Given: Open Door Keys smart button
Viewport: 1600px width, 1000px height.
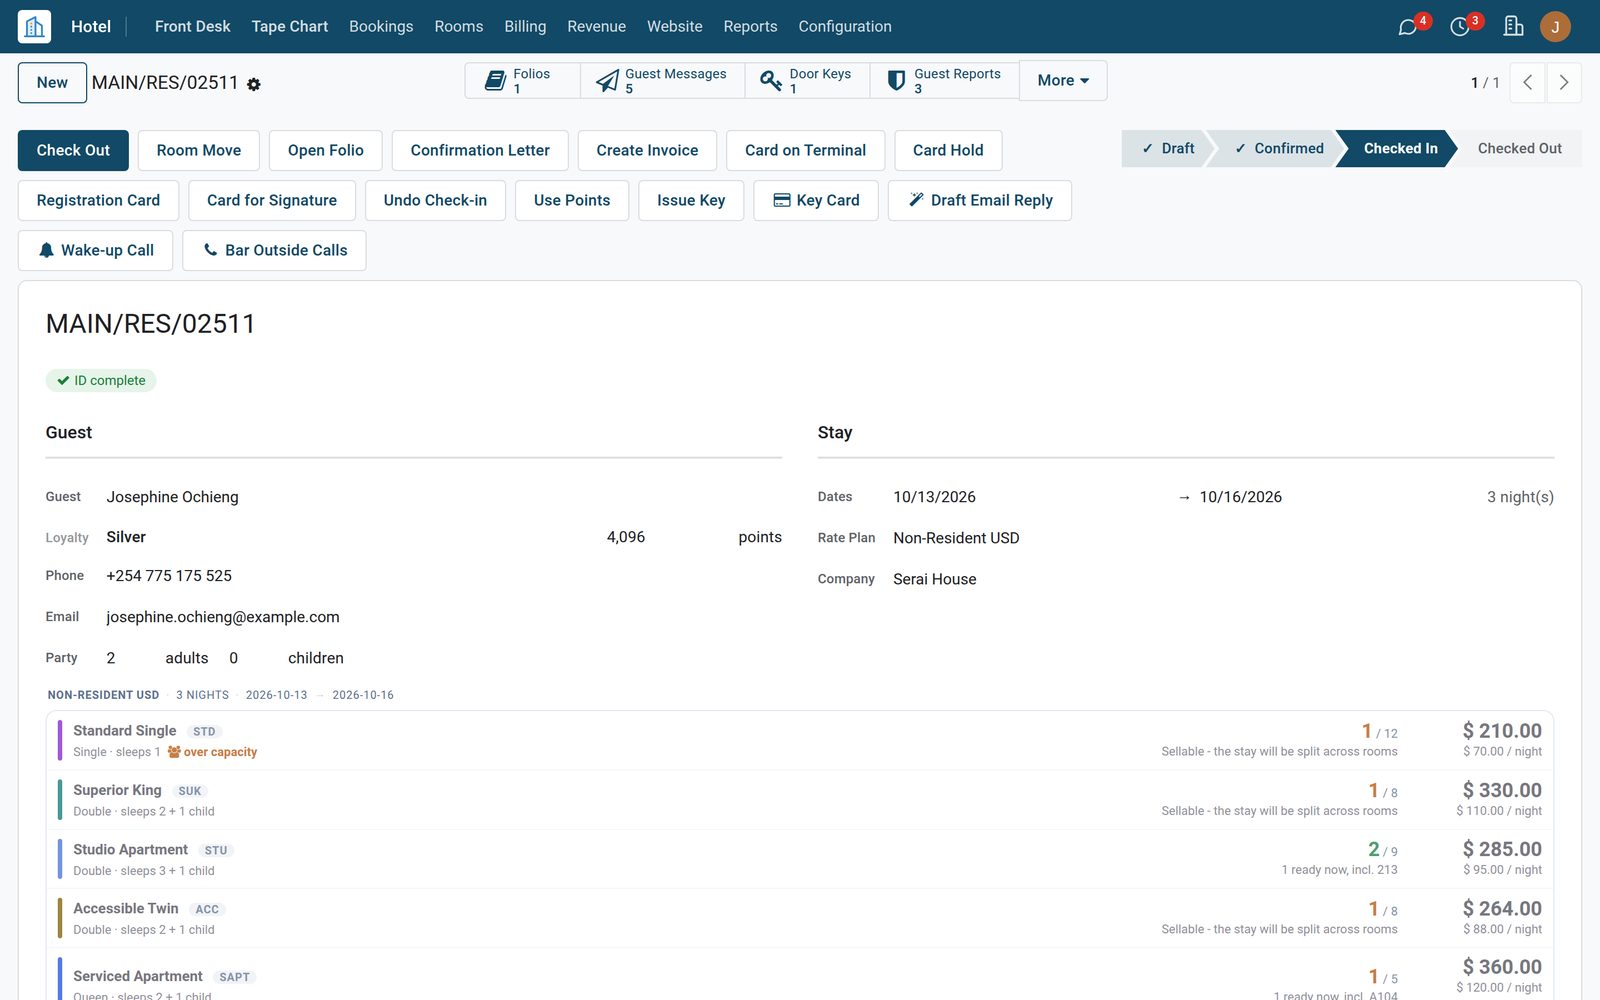Looking at the screenshot, I should point(807,81).
